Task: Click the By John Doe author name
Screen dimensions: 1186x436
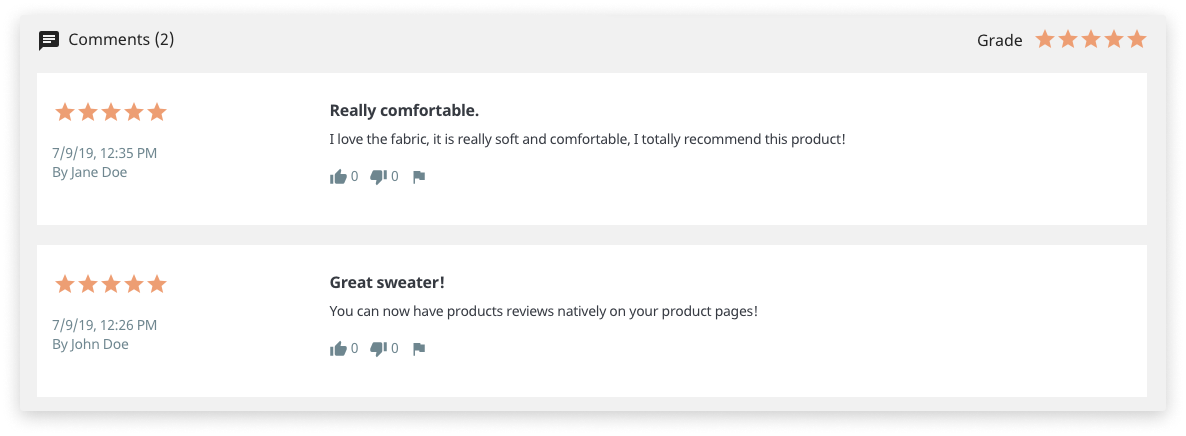Action: tap(90, 344)
